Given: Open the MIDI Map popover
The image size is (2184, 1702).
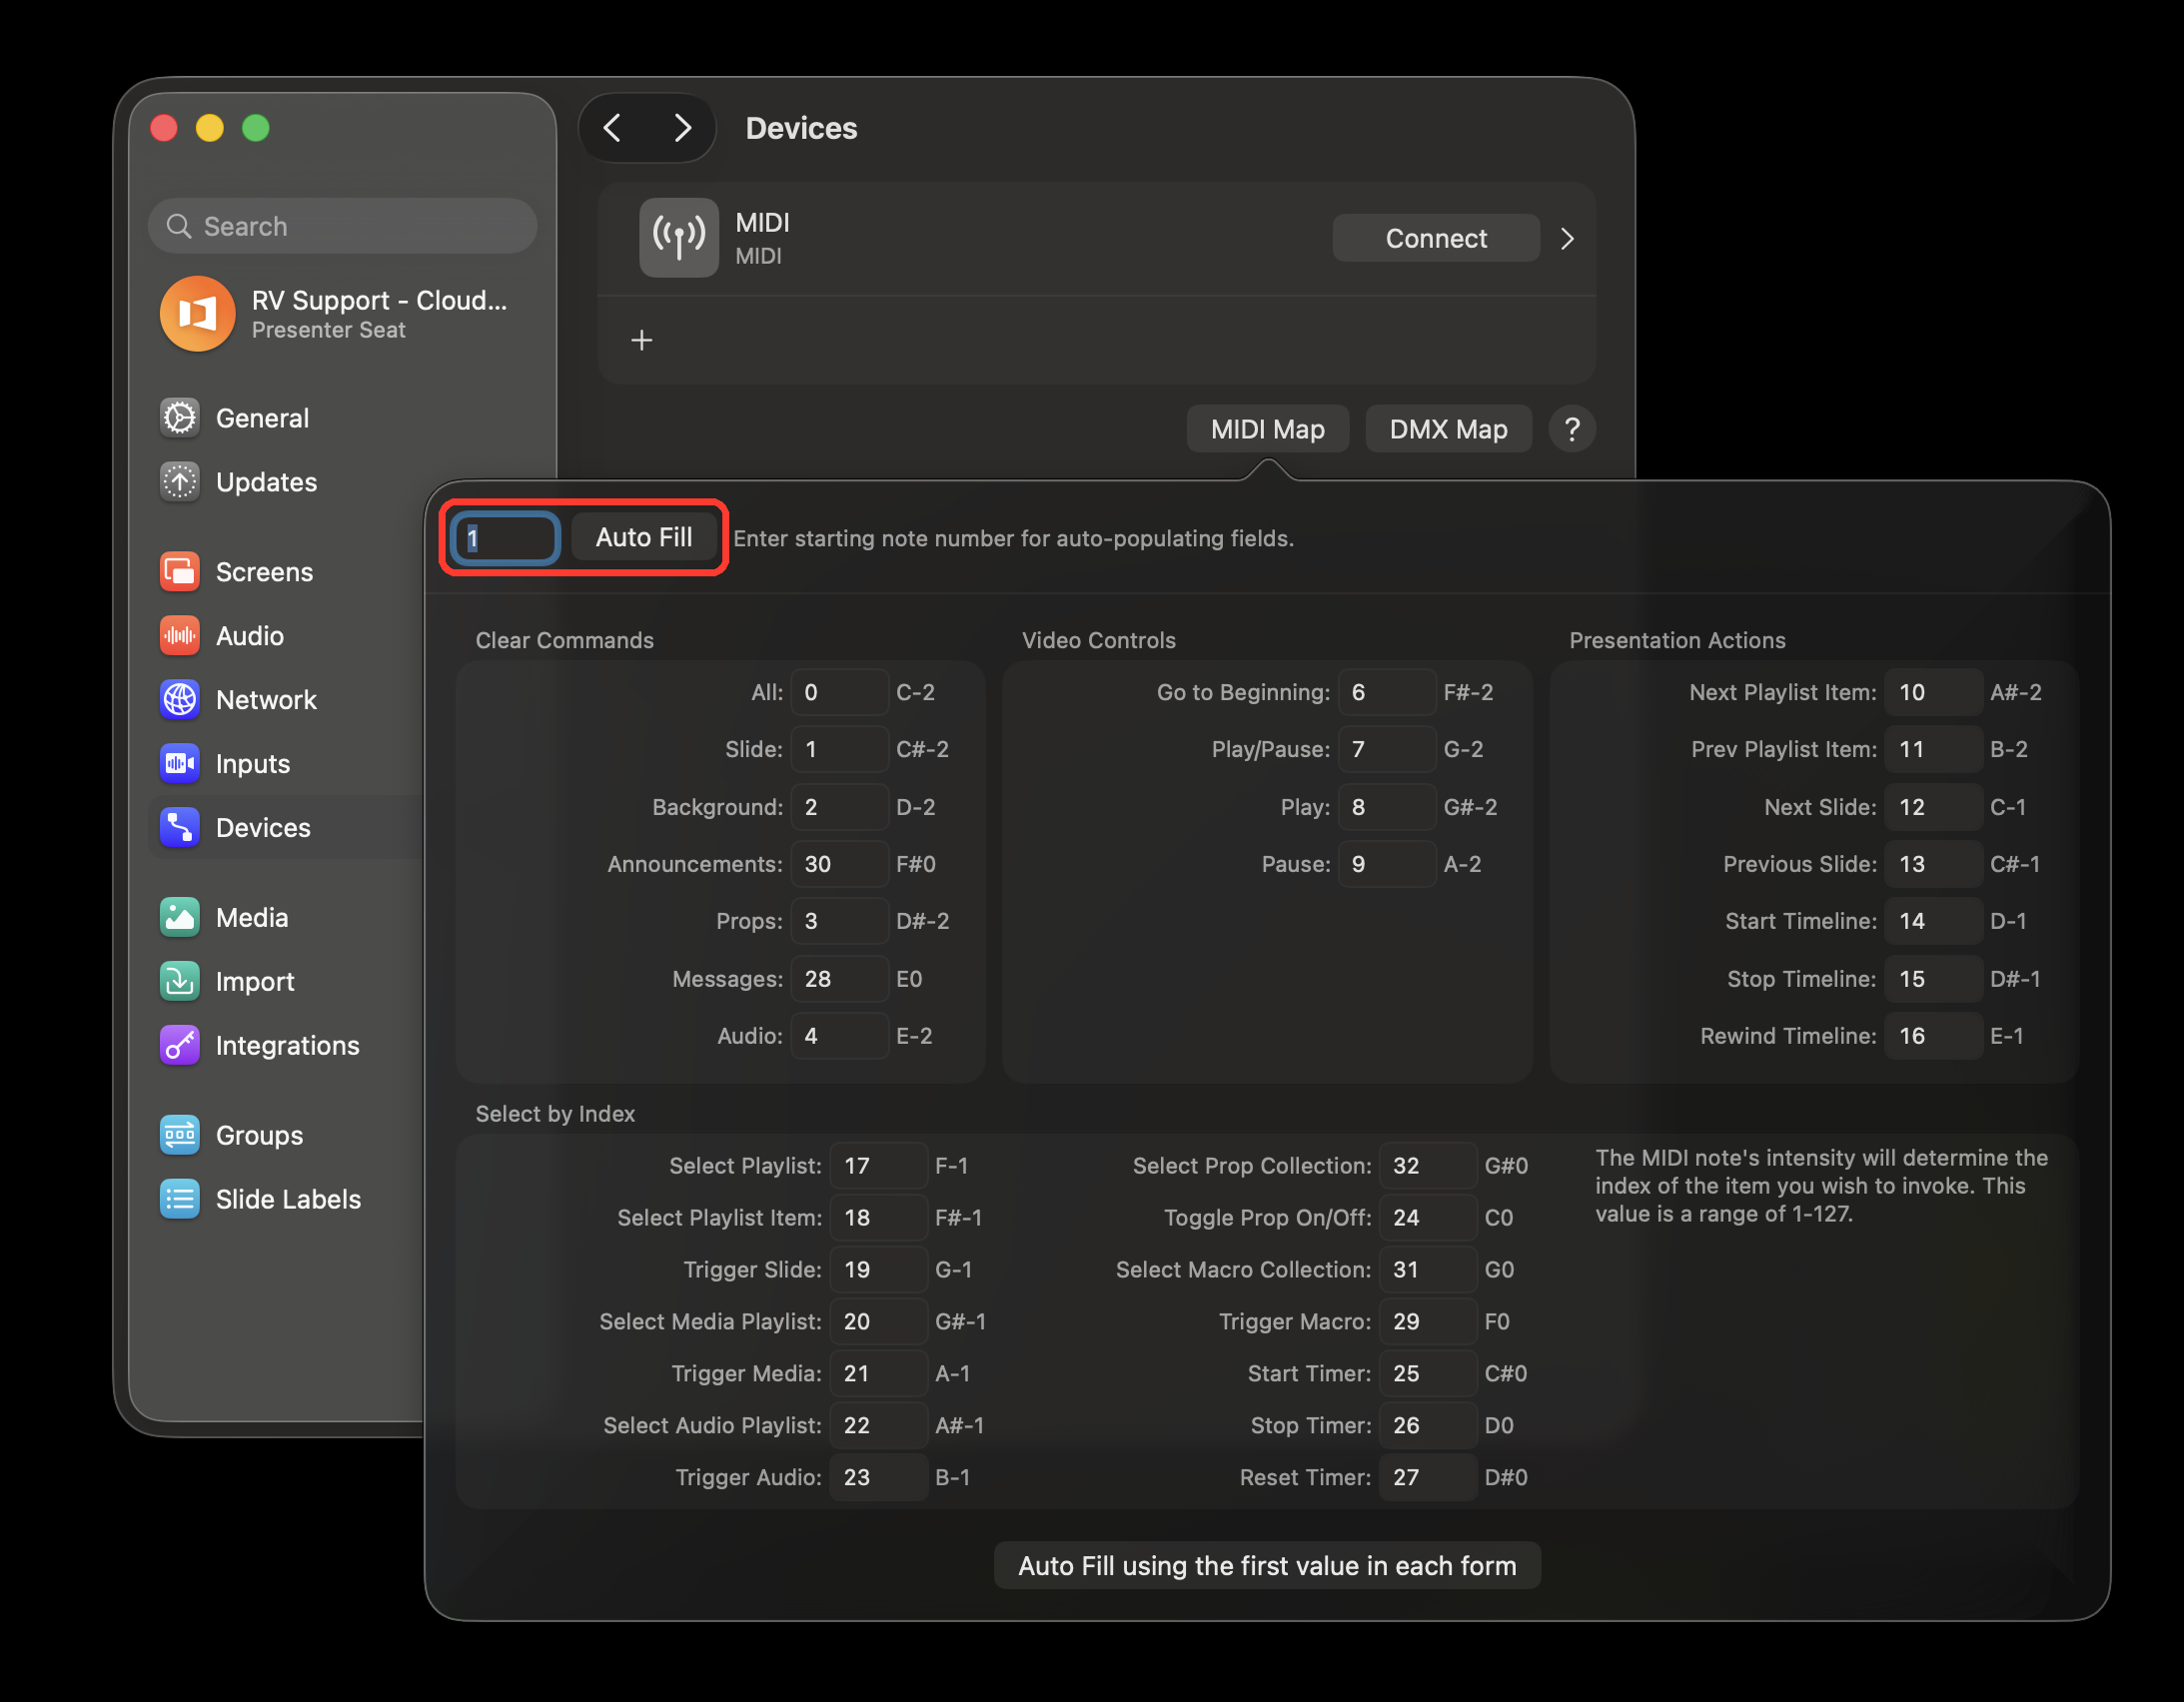Looking at the screenshot, I should pos(1267,430).
